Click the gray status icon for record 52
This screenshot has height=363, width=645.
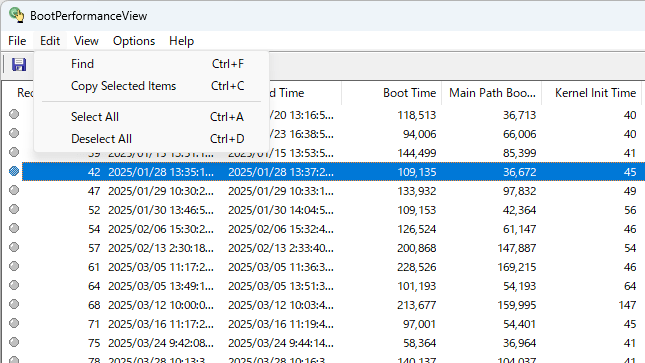tap(14, 209)
